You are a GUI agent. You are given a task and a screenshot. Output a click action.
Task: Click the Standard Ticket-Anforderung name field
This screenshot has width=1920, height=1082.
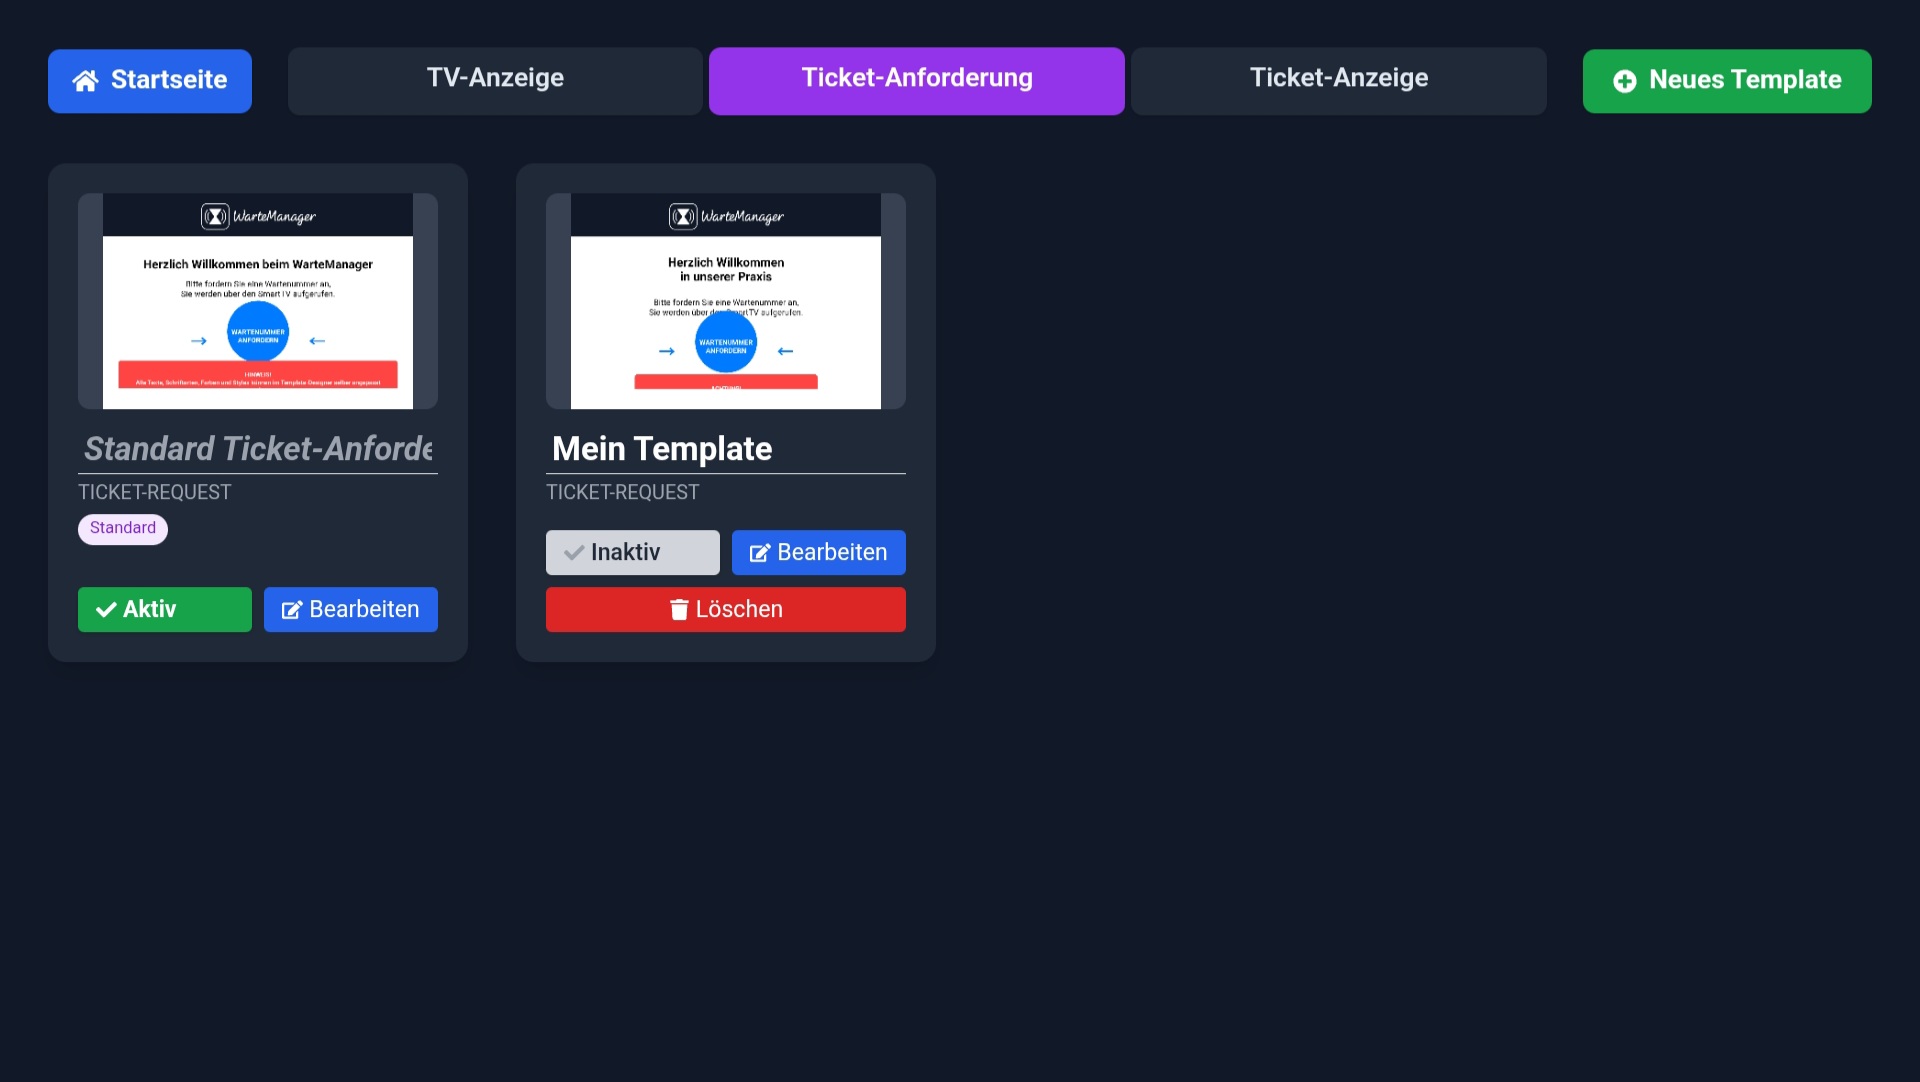(257, 449)
